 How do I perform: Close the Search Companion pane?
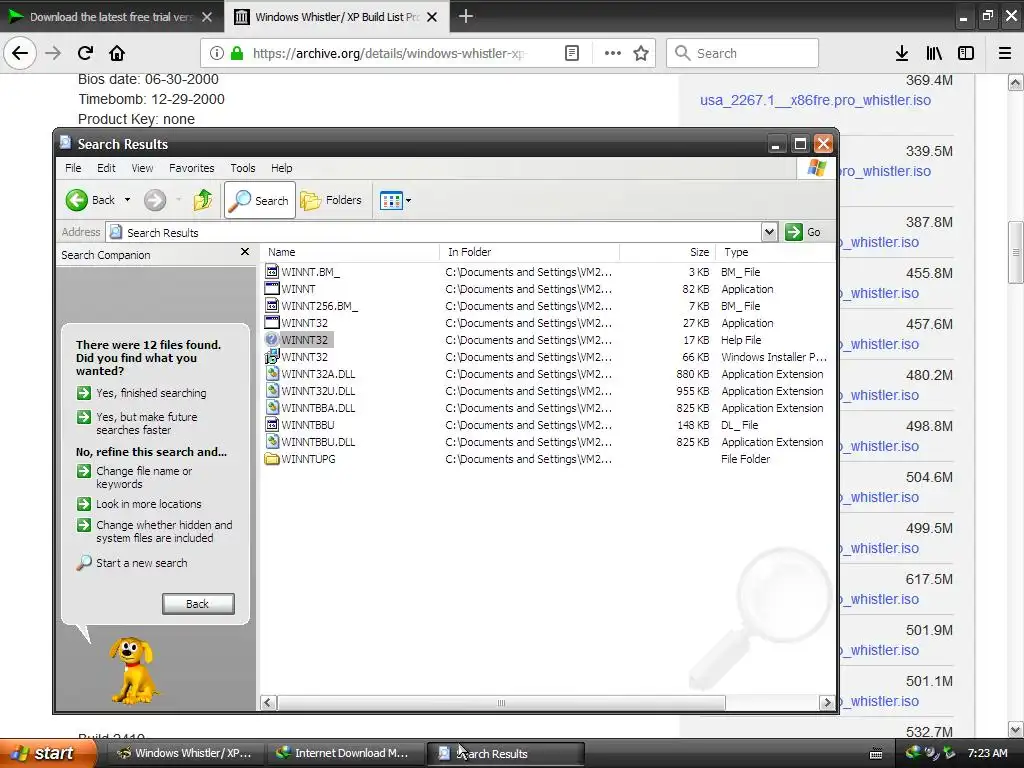pyautogui.click(x=245, y=251)
